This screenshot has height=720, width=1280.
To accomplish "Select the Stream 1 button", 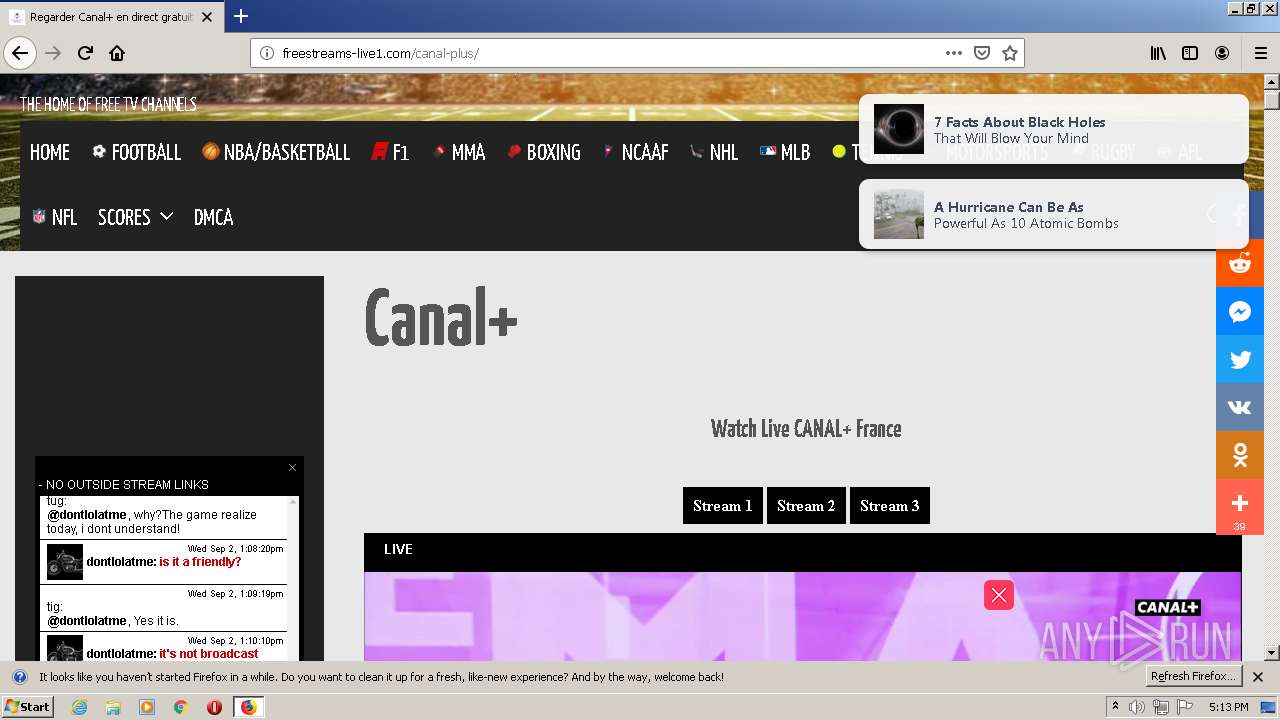I will tap(723, 506).
